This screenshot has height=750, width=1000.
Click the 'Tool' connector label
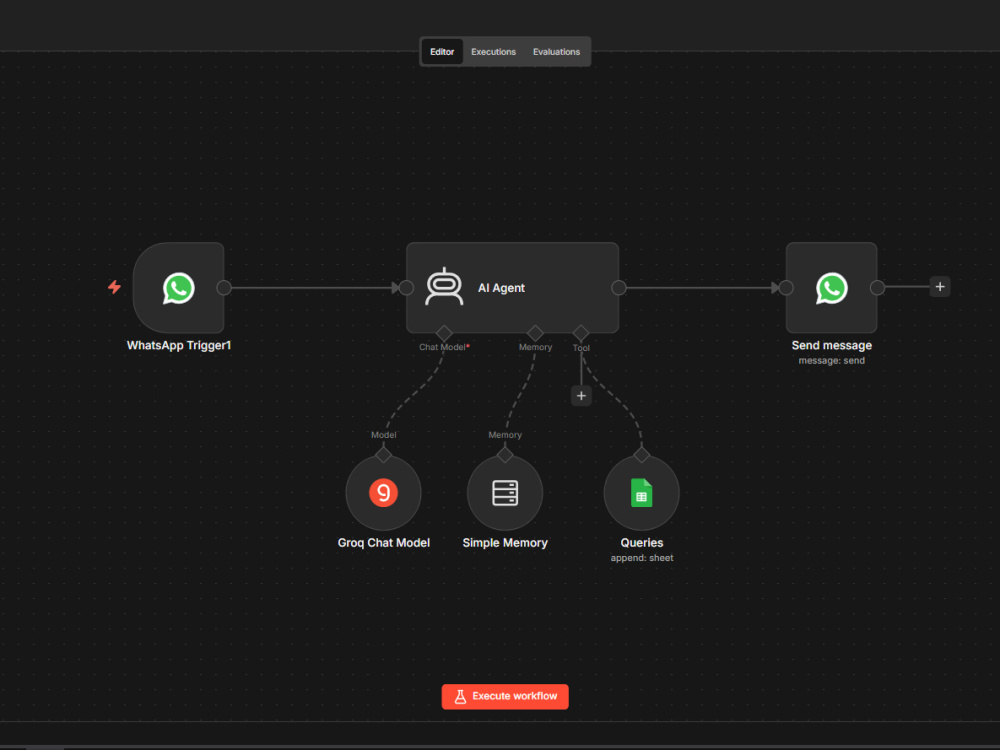tap(581, 348)
